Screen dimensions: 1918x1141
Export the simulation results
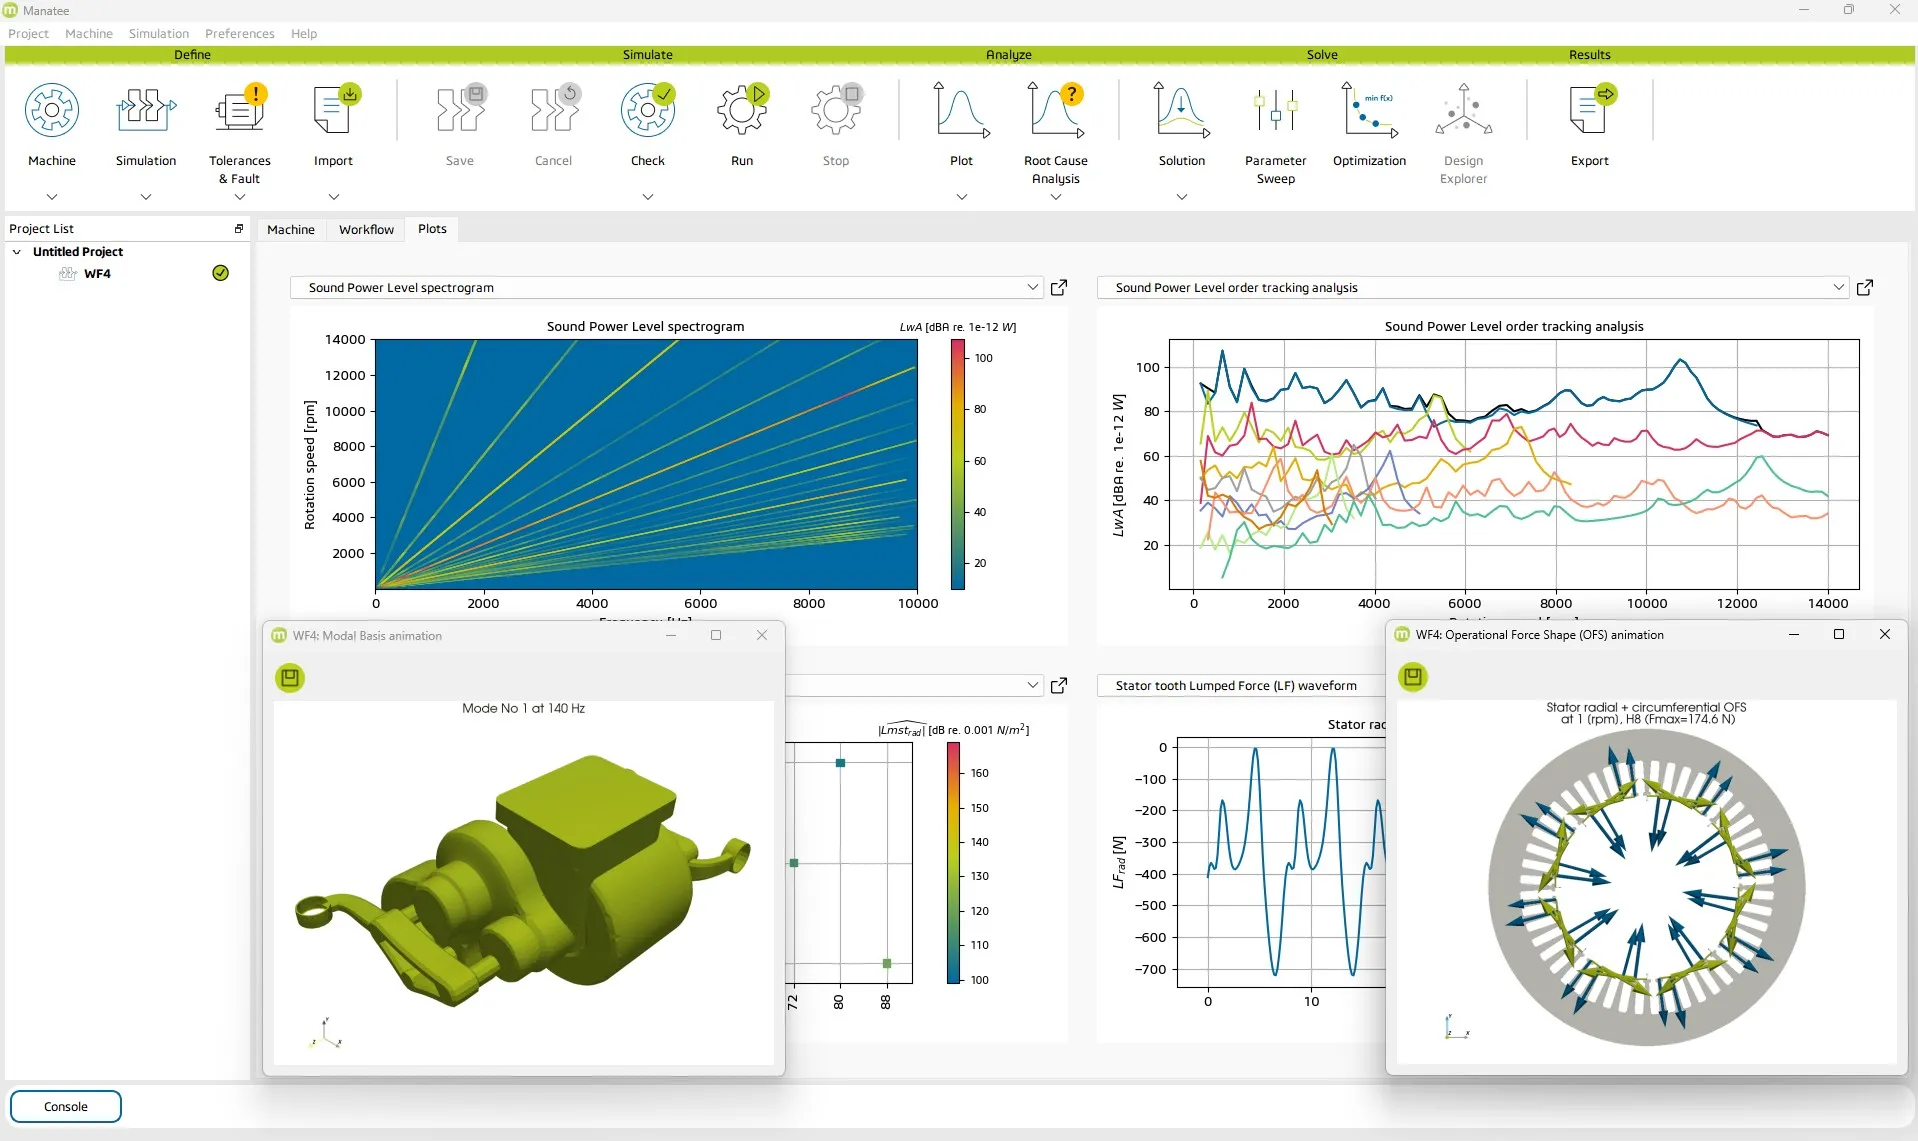point(1589,110)
